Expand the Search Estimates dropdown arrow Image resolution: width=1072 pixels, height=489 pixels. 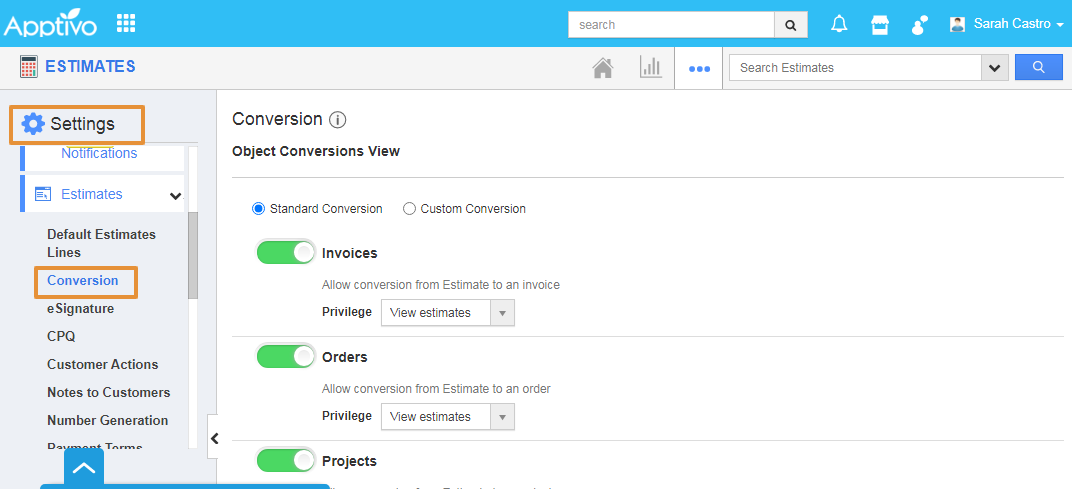(994, 68)
